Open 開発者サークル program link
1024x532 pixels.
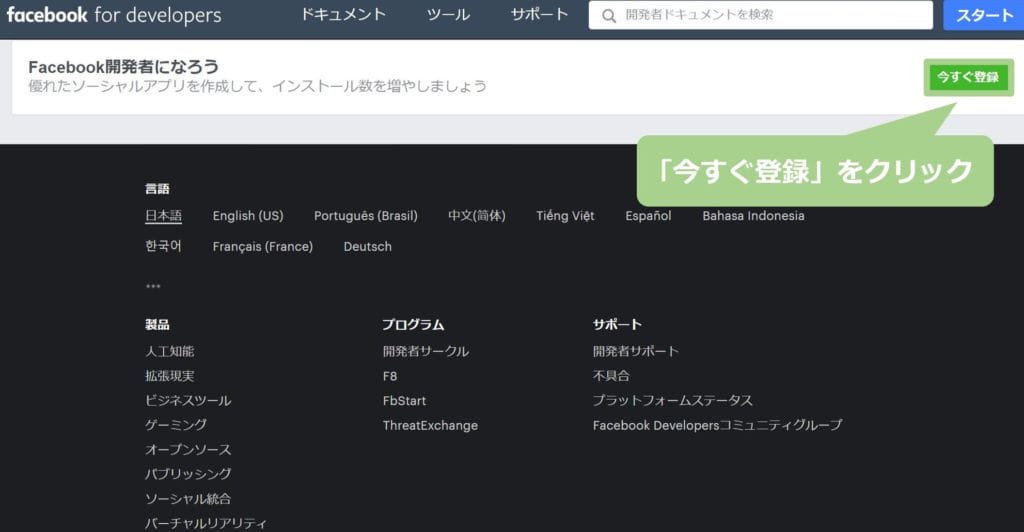coord(426,351)
